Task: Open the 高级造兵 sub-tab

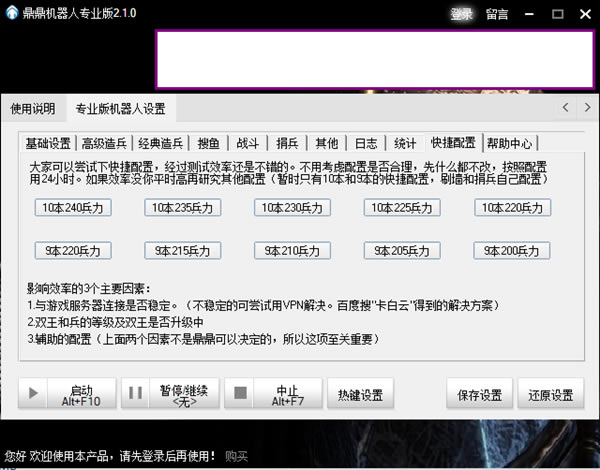Action: click(104, 143)
